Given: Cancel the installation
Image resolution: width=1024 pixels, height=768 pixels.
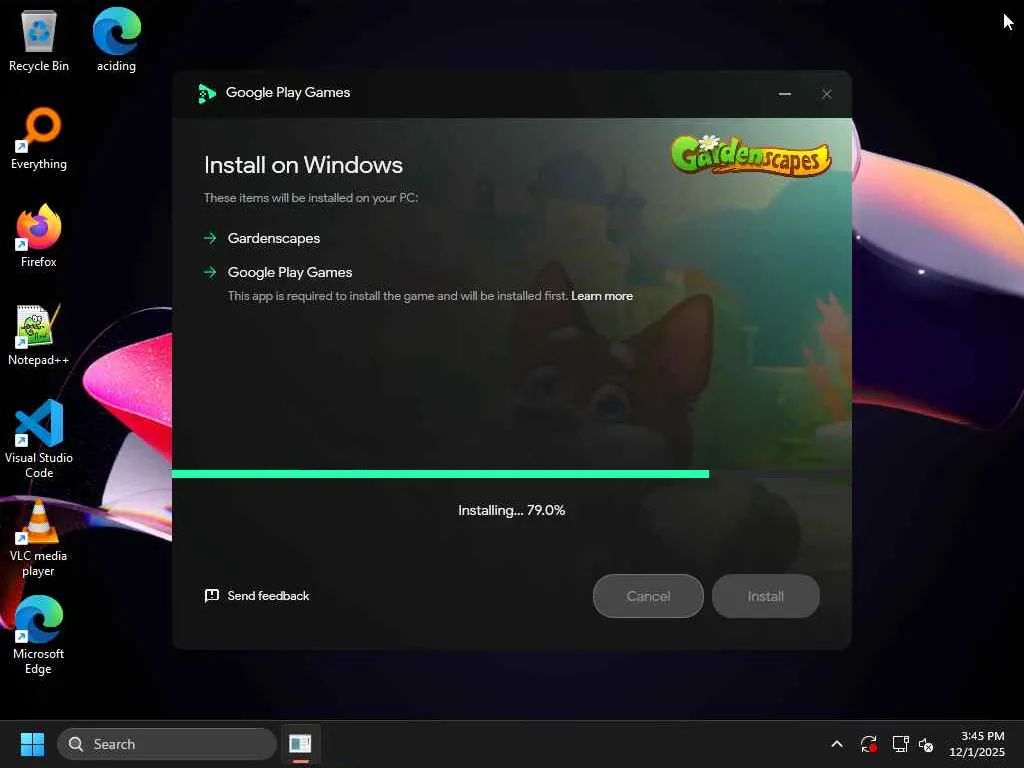Looking at the screenshot, I should point(648,596).
